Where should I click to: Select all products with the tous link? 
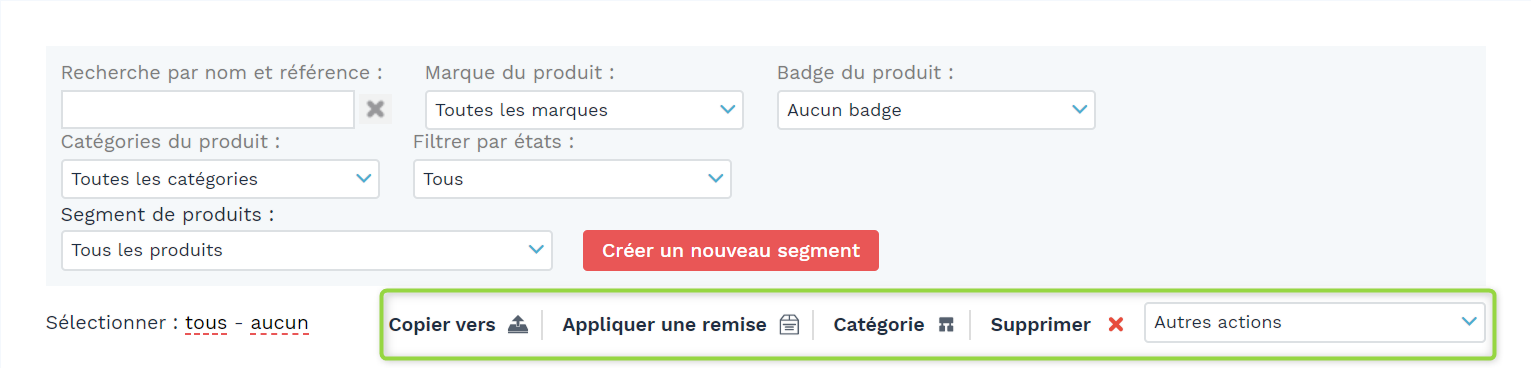207,323
